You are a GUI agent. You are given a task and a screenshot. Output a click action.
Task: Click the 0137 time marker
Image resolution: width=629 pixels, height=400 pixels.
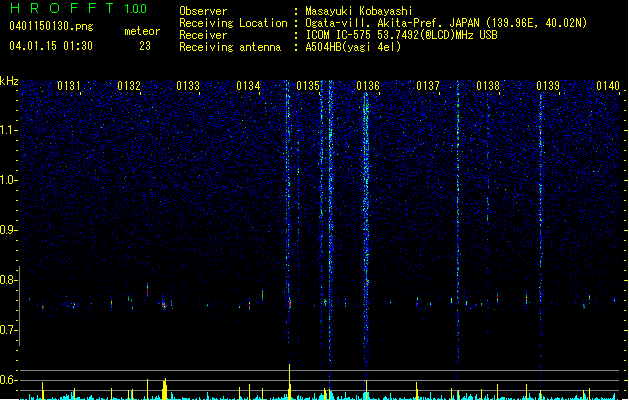click(x=428, y=86)
